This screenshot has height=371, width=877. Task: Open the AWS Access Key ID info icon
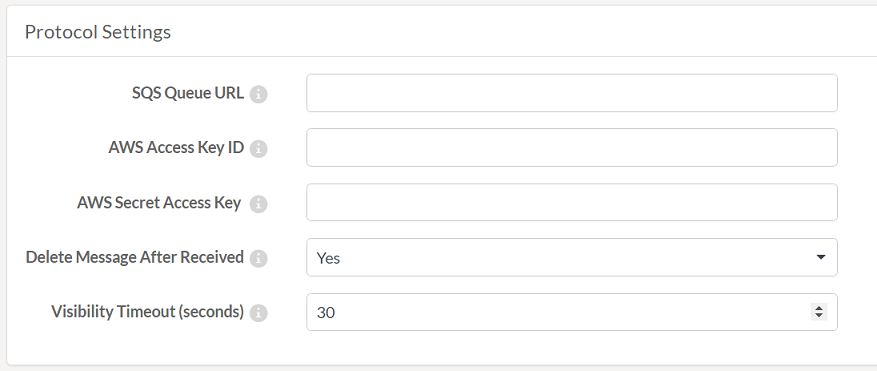click(258, 149)
